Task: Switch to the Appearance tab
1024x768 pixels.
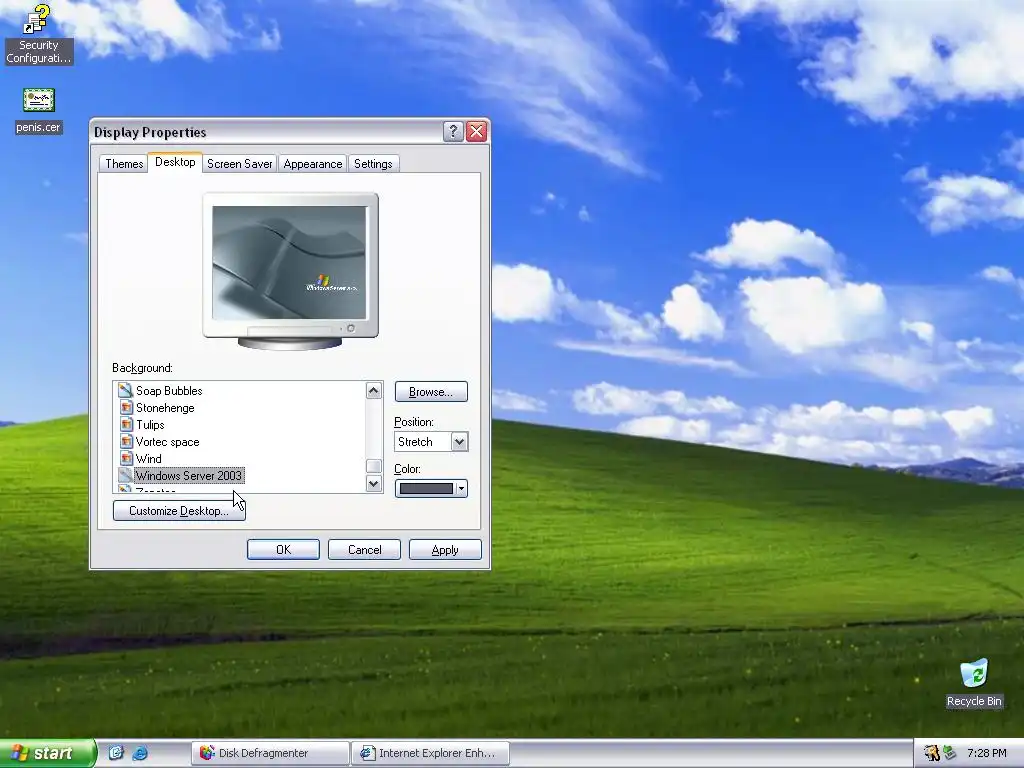Action: tap(313, 164)
